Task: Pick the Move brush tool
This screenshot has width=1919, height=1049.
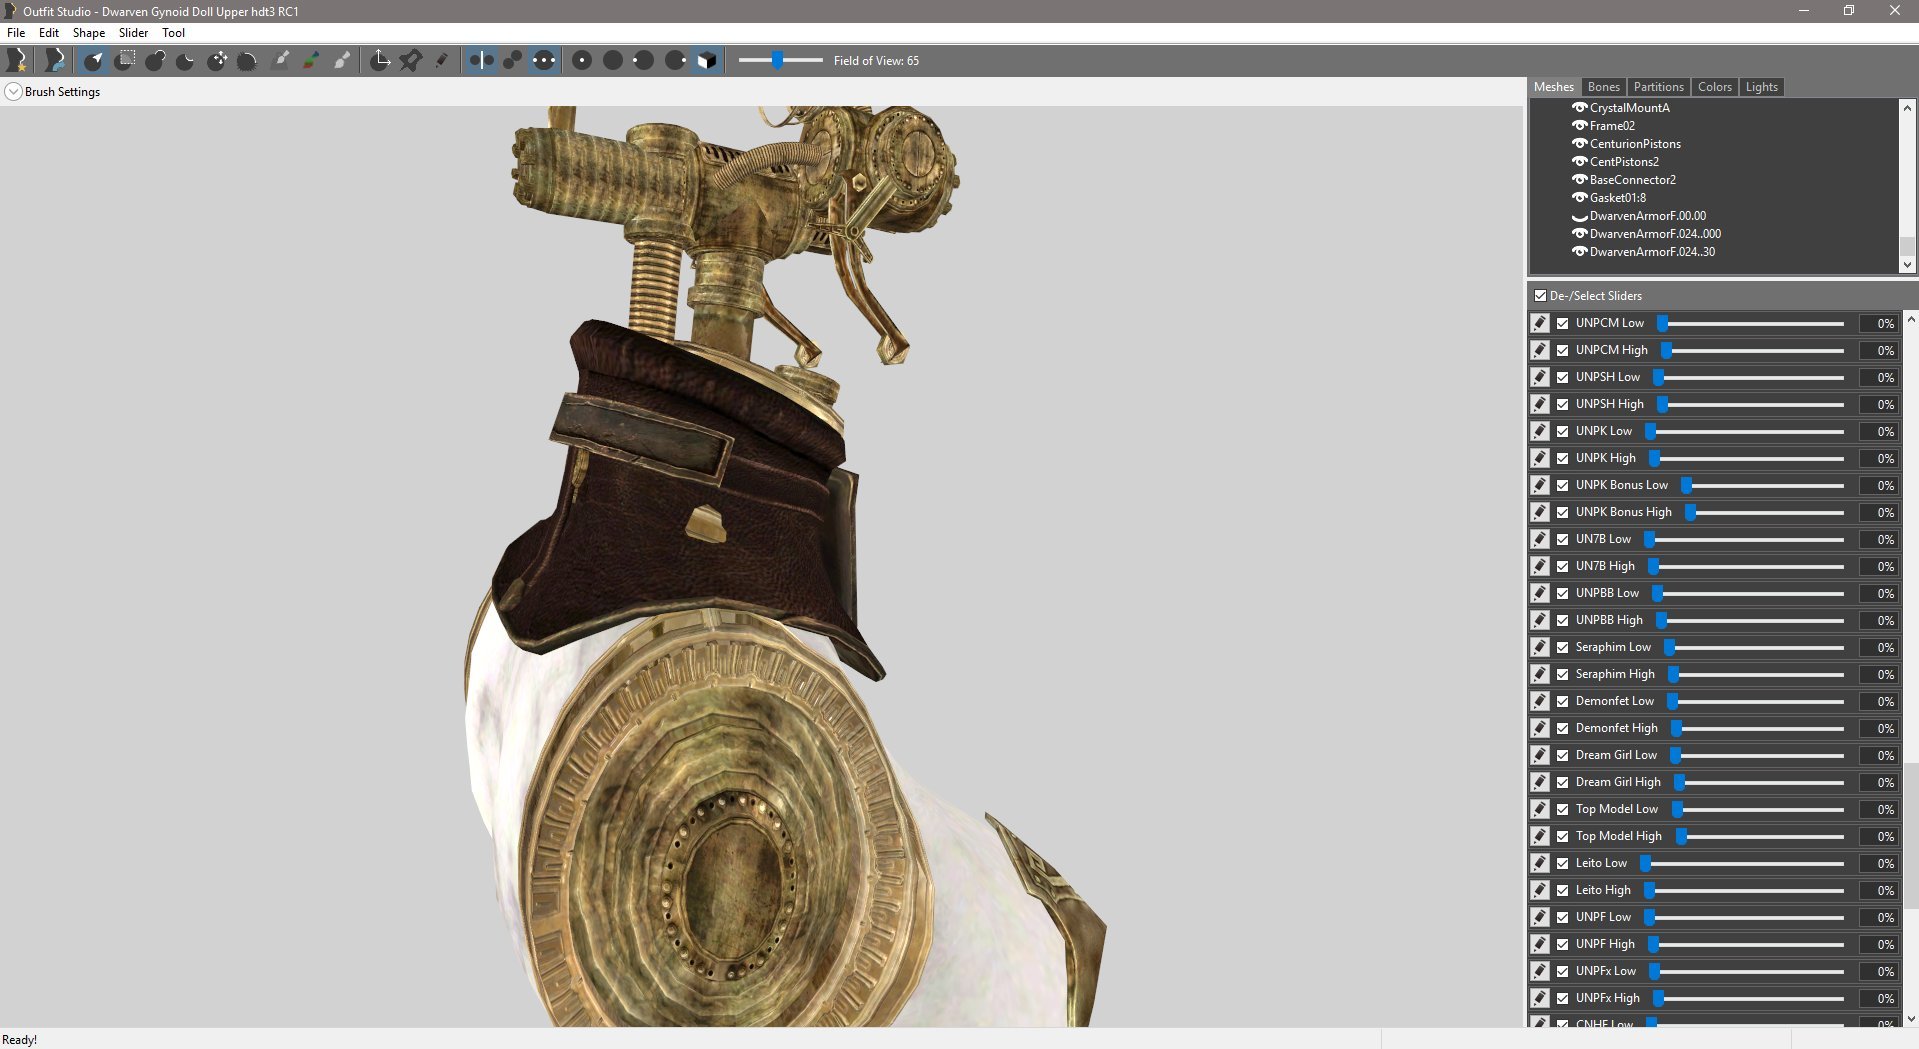Action: [x=217, y=60]
